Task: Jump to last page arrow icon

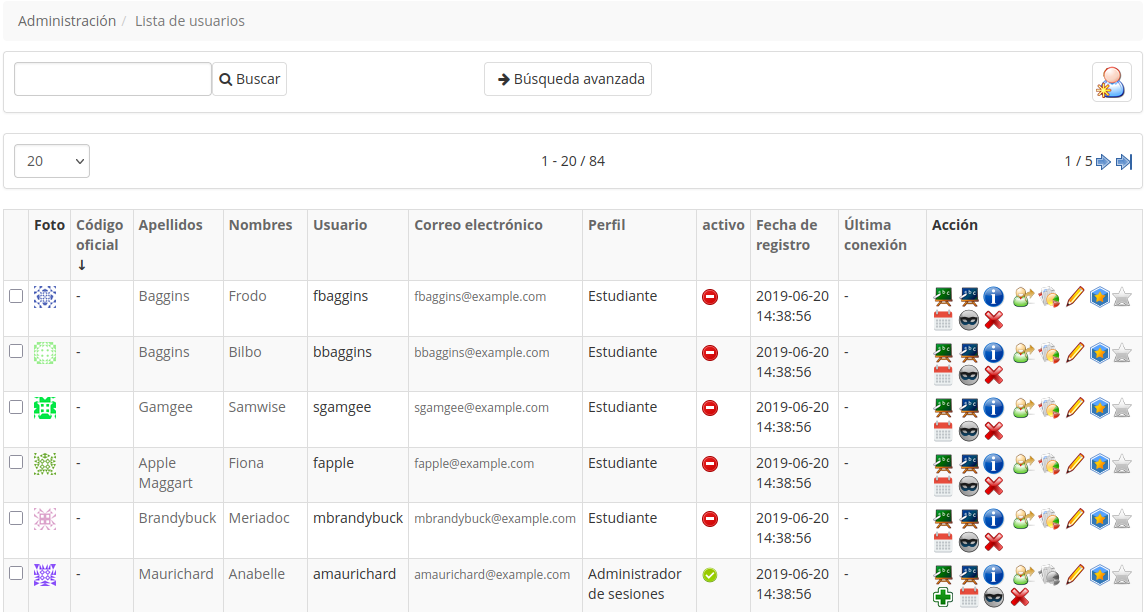Action: click(x=1124, y=162)
